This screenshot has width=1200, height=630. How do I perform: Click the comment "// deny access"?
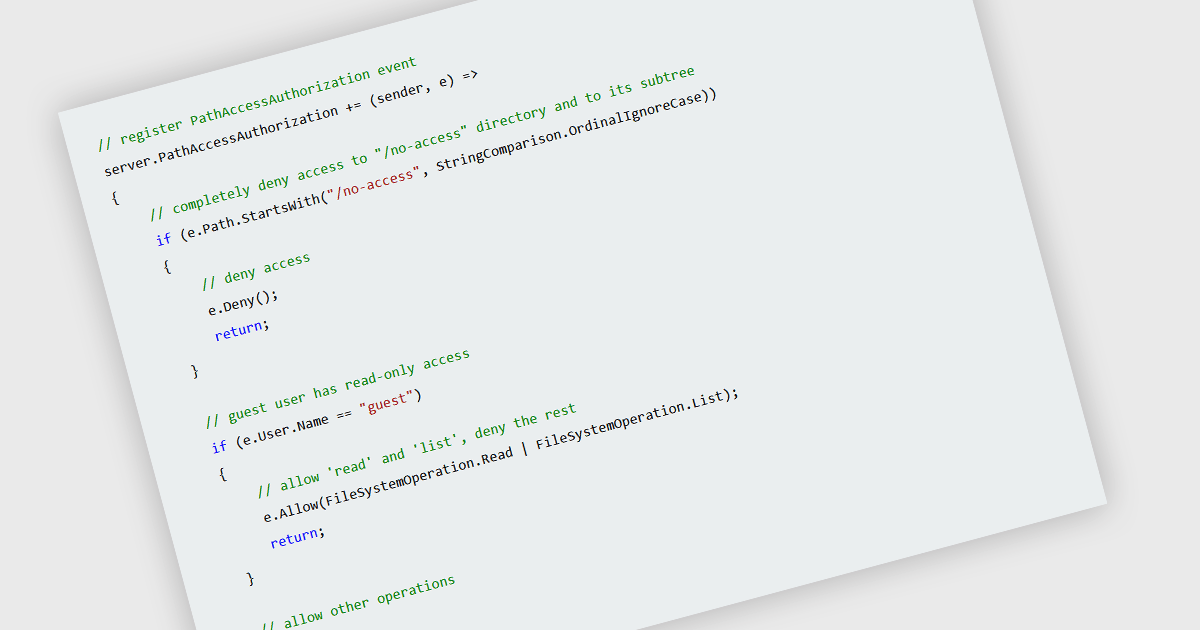coord(257,272)
